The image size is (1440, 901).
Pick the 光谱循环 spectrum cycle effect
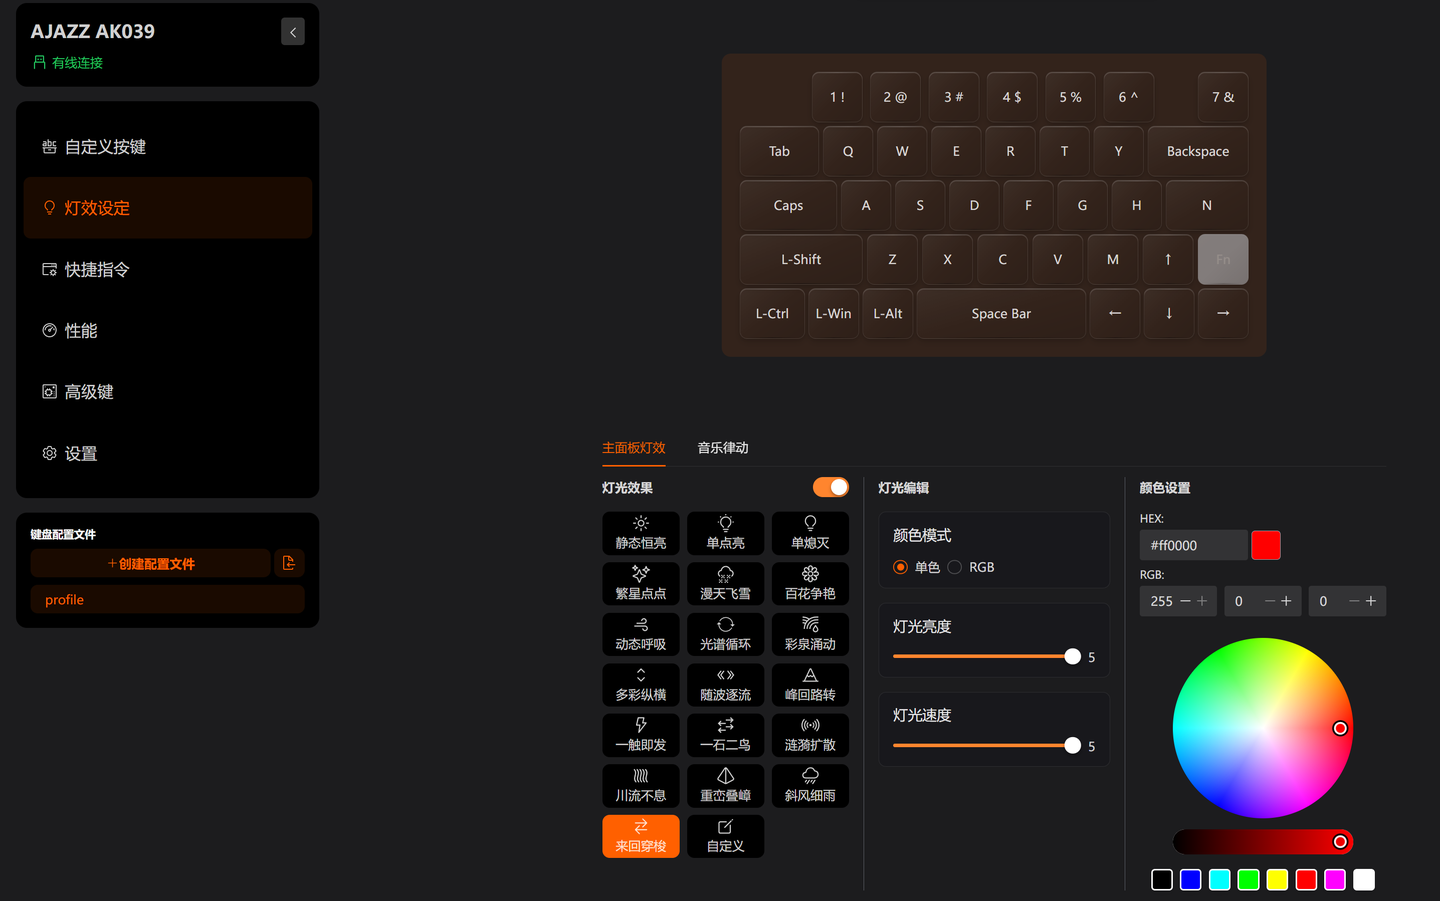point(726,634)
